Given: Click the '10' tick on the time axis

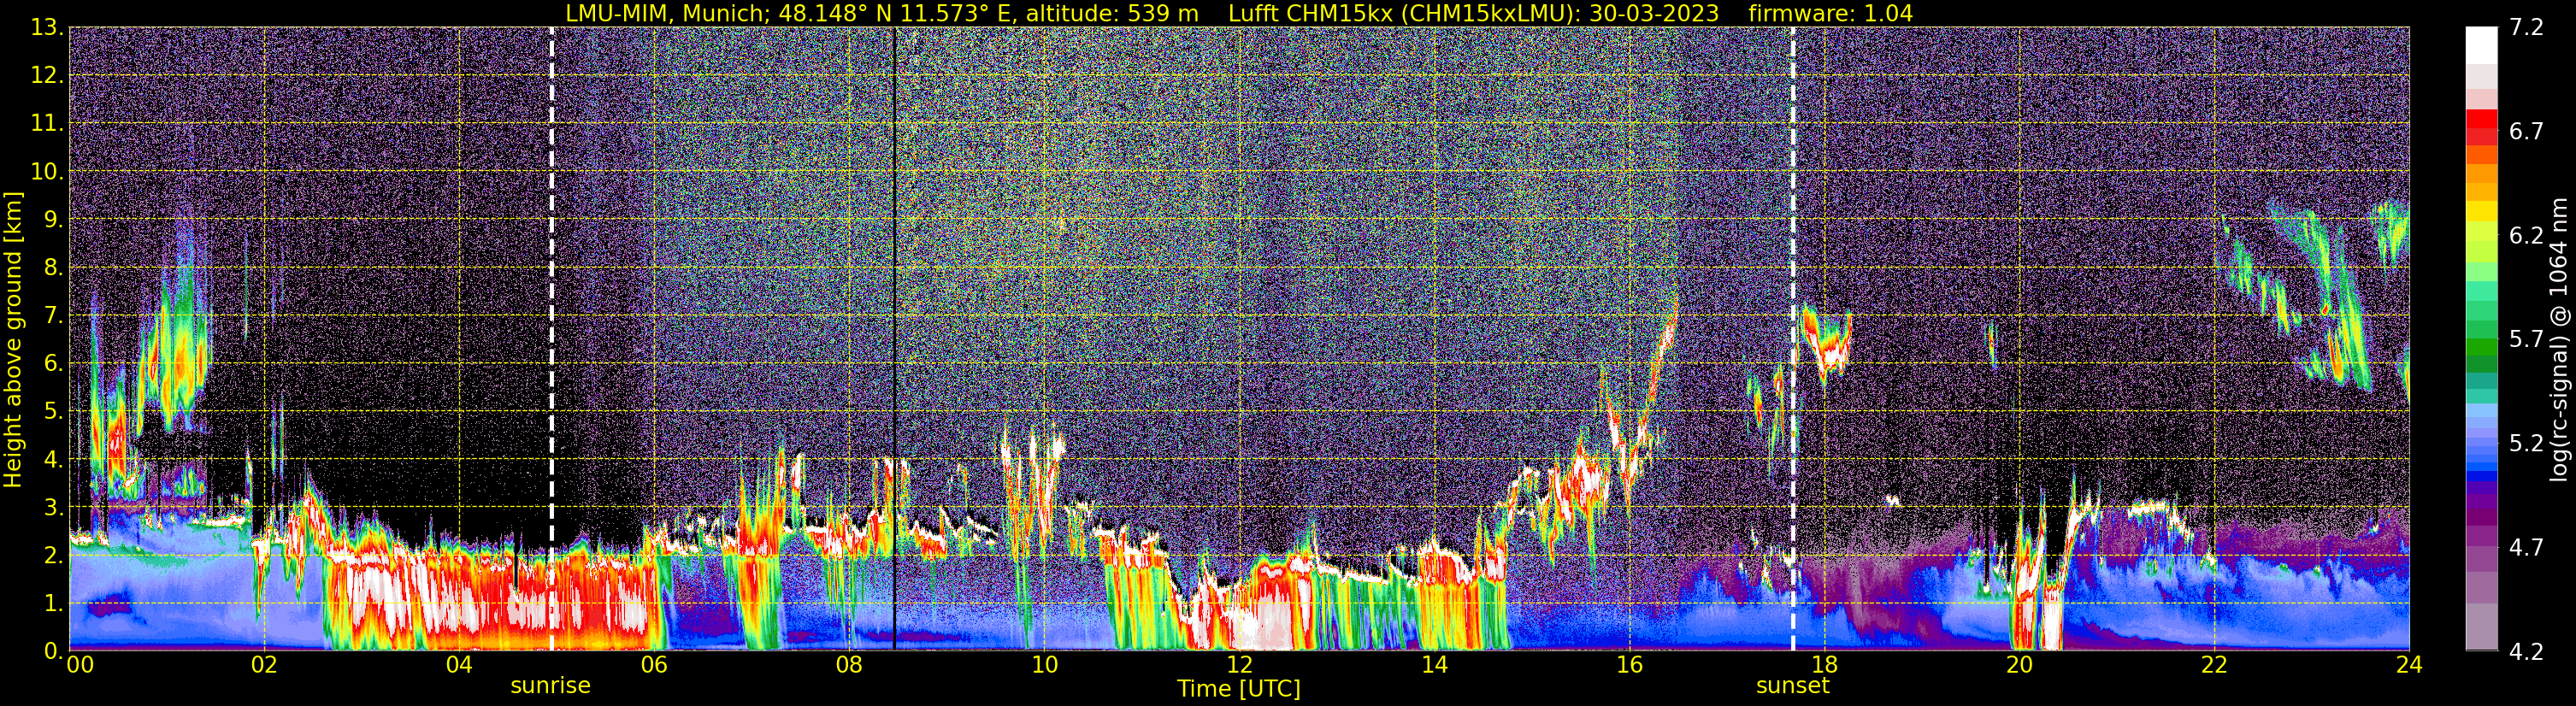Looking at the screenshot, I should pos(1044,666).
